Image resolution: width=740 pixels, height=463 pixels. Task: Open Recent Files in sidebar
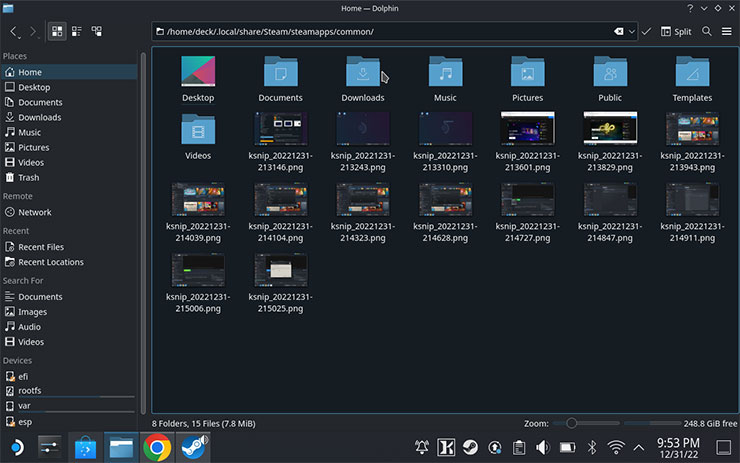(41, 247)
